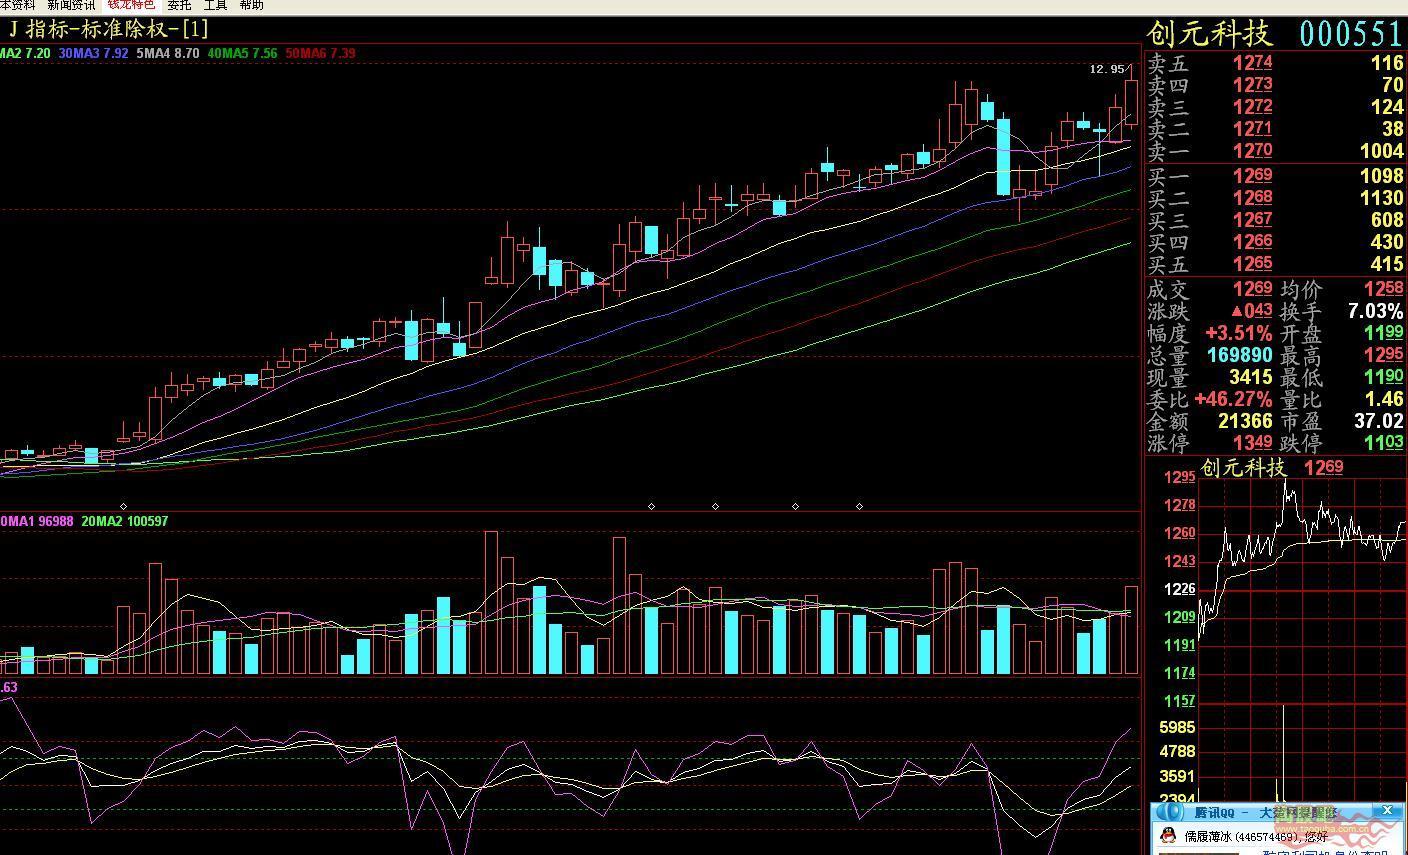Viewport: 1408px width, 855px height.
Task: Click the 现量 value 3415
Action: click(x=1251, y=377)
